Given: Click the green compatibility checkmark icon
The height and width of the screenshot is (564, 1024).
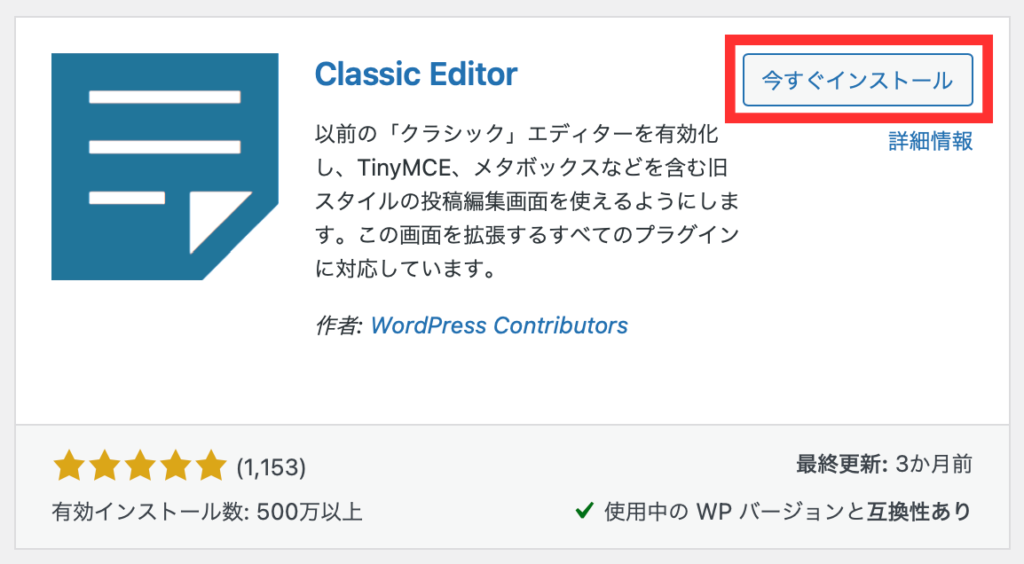Looking at the screenshot, I should [x=584, y=510].
